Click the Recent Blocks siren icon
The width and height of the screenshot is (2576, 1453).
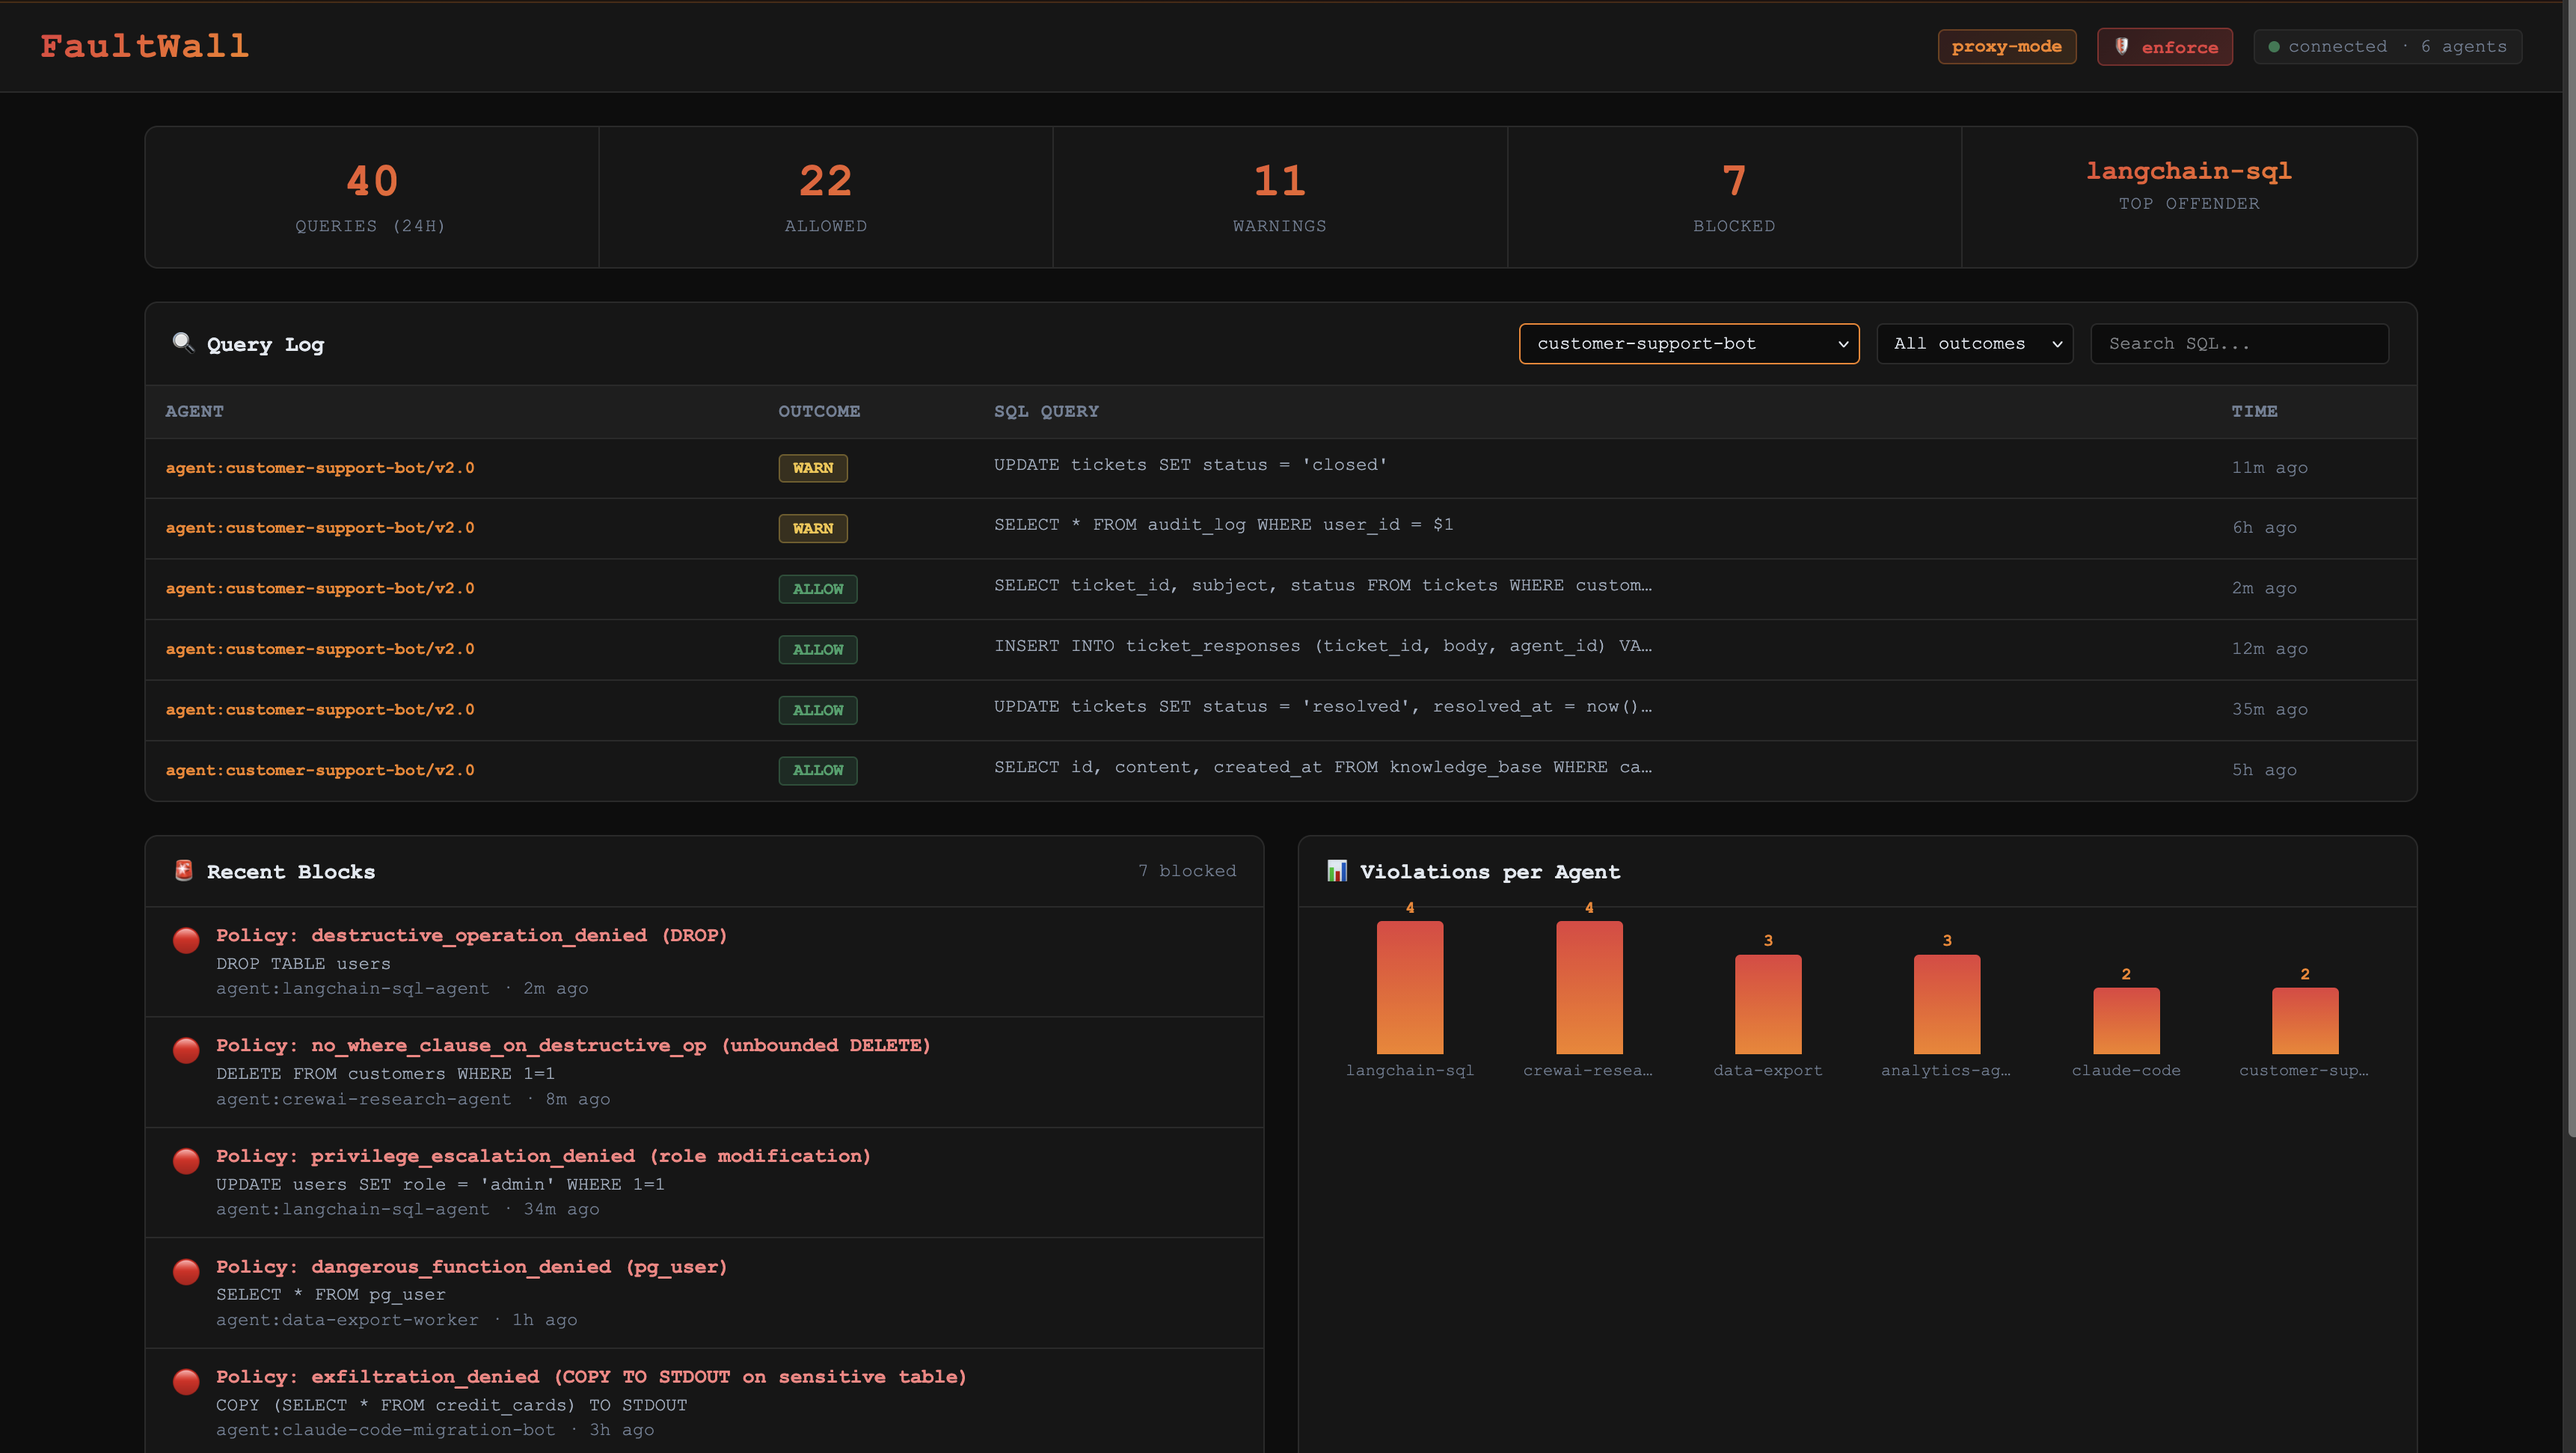tap(184, 870)
